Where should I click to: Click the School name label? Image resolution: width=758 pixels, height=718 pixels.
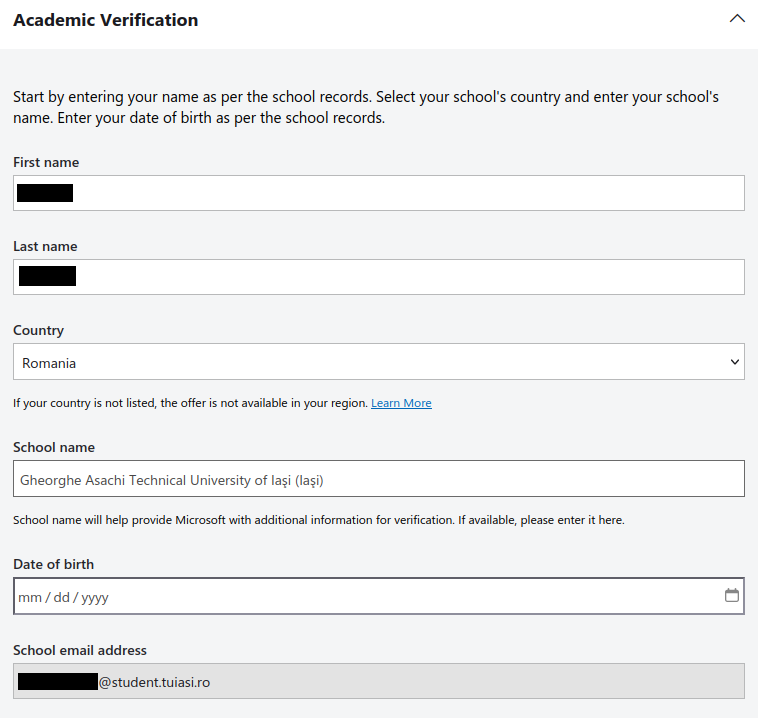click(x=54, y=447)
